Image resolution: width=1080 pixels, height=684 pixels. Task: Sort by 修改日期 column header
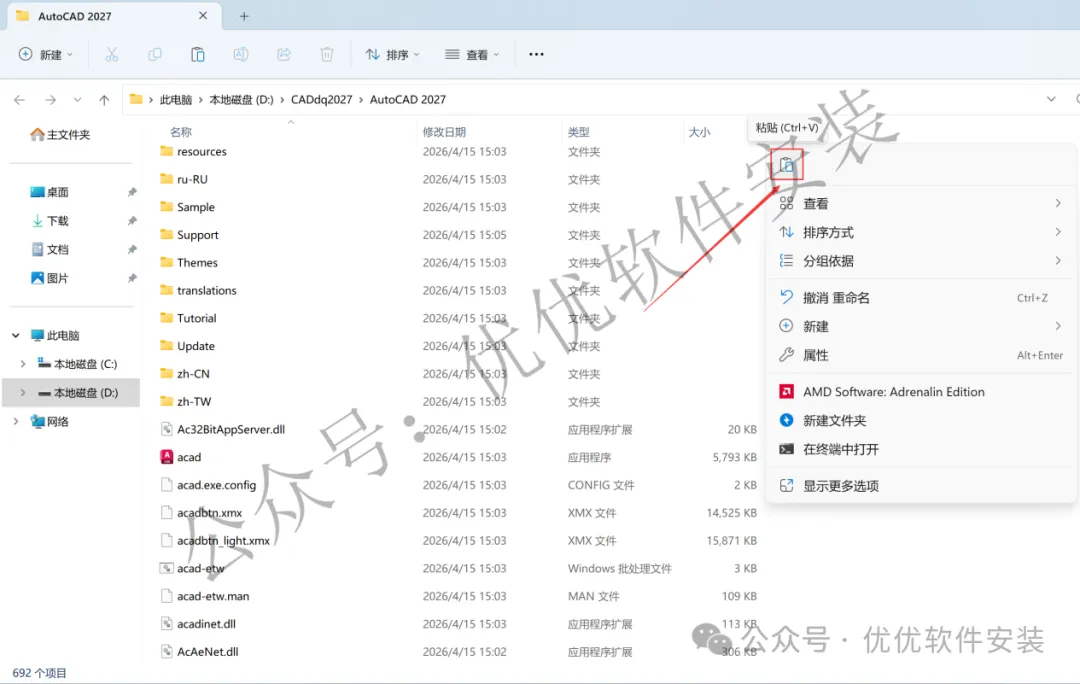(444, 132)
